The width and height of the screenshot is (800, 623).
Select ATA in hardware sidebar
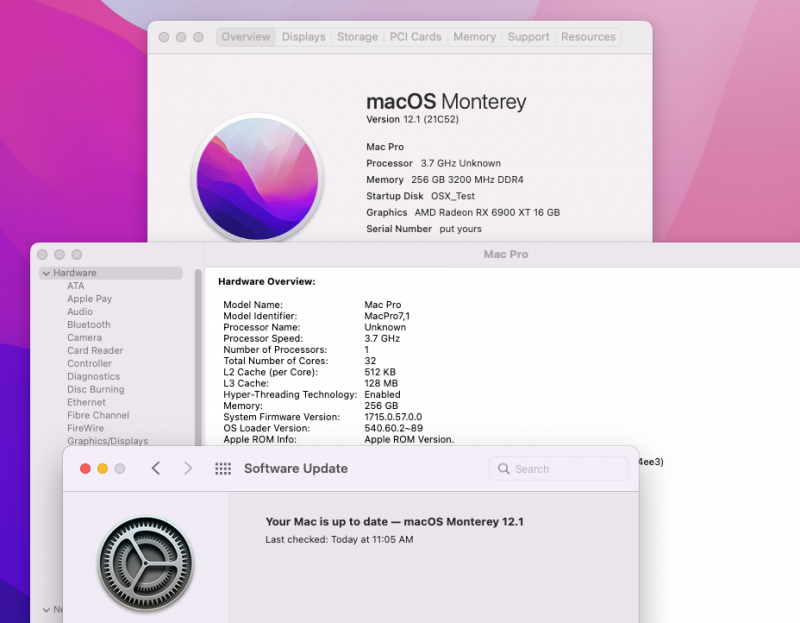click(76, 286)
